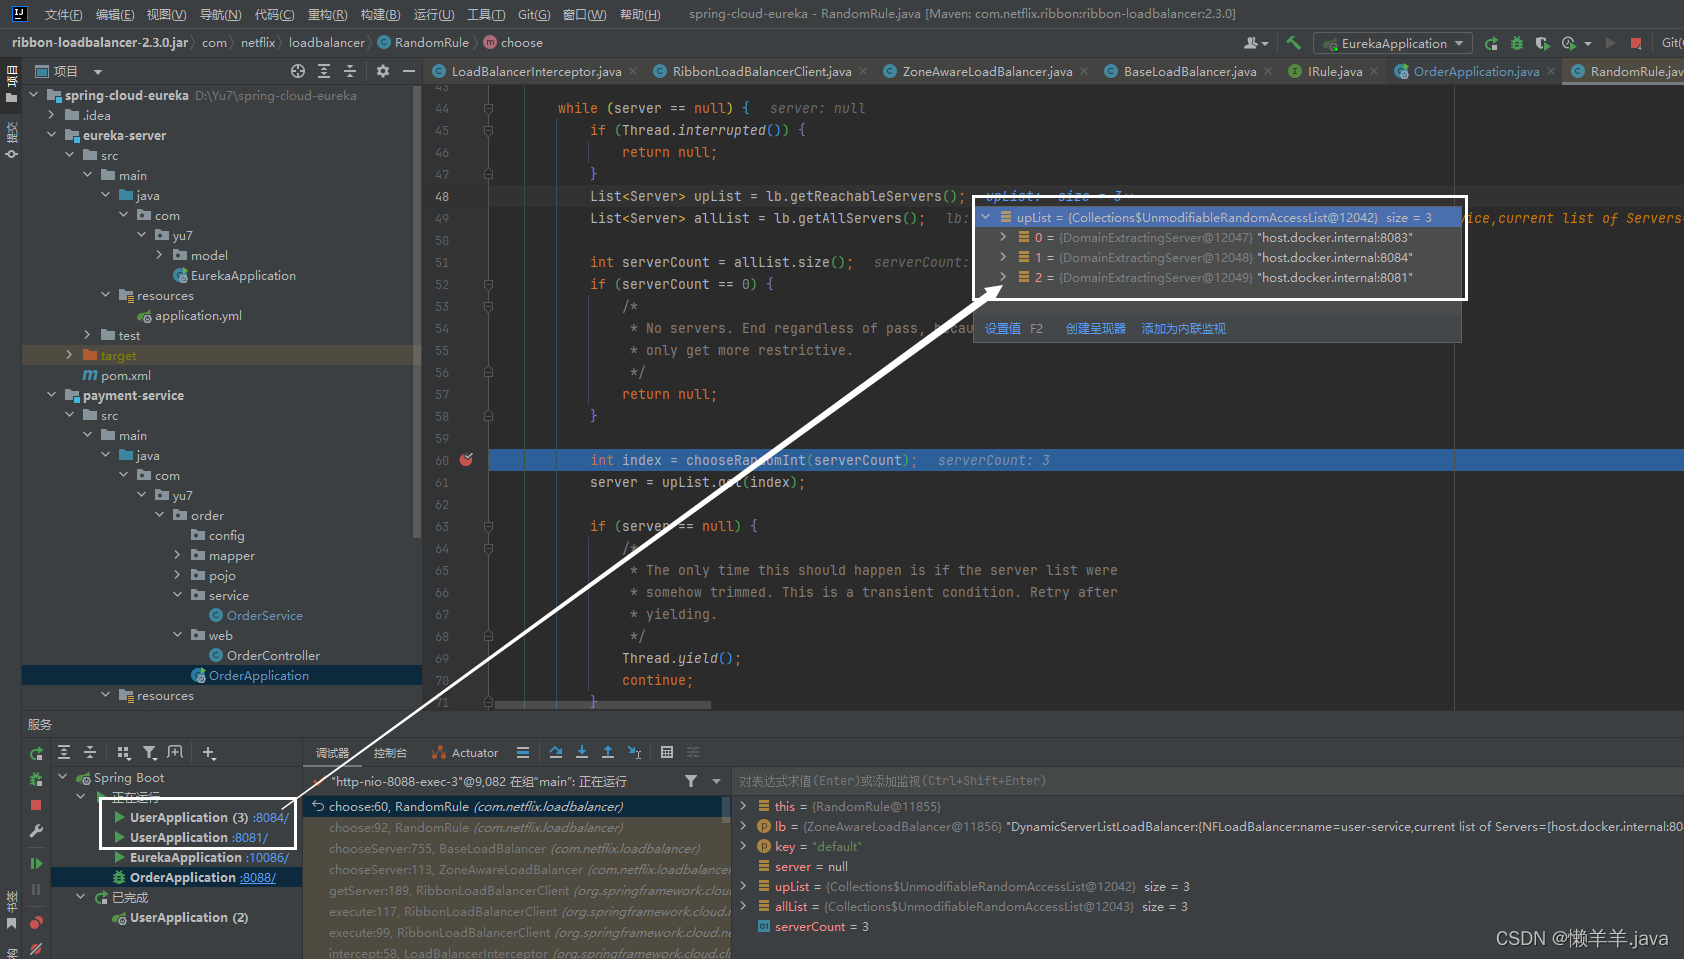Open the 文件(F) menu
The width and height of the screenshot is (1684, 959).
point(63,14)
